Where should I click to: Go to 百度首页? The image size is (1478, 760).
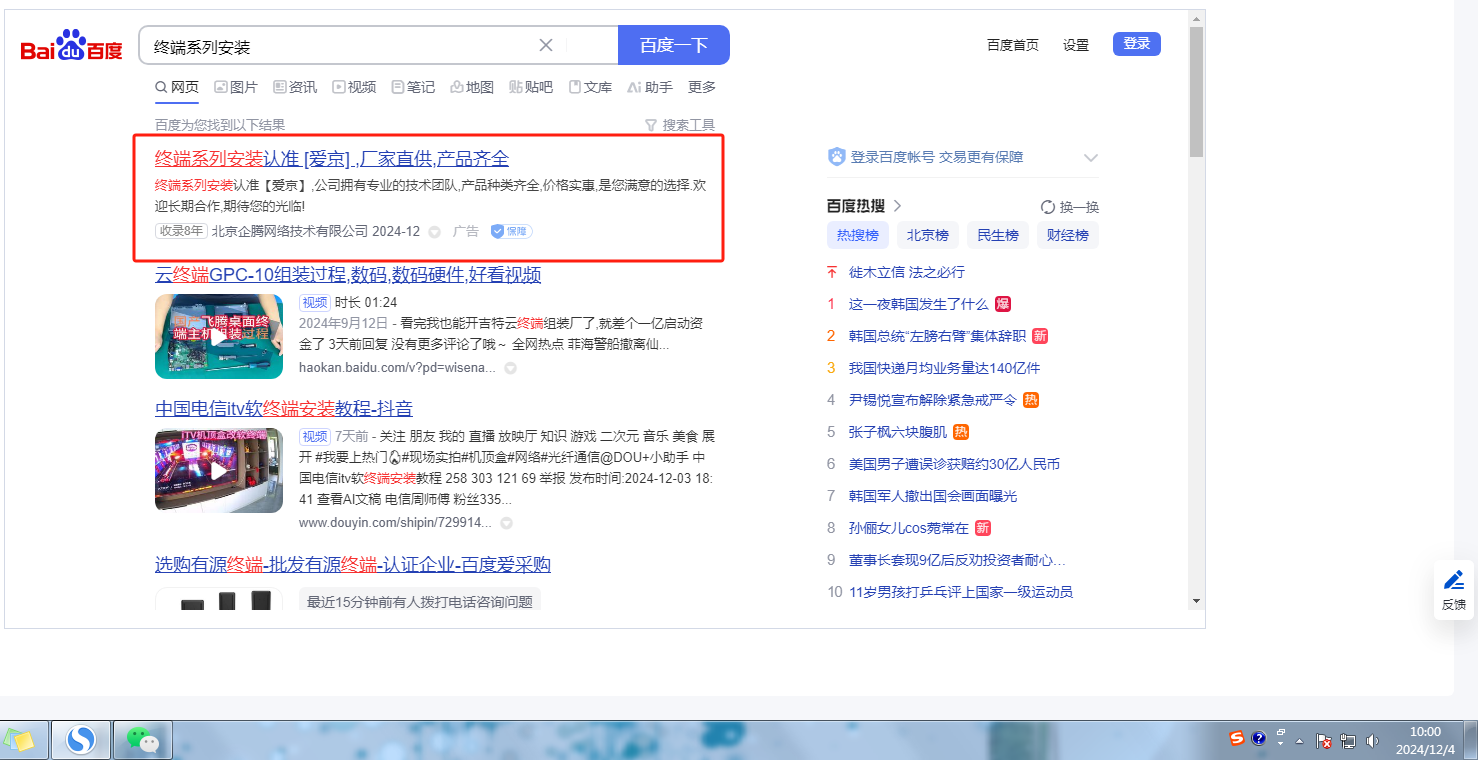tap(1013, 45)
